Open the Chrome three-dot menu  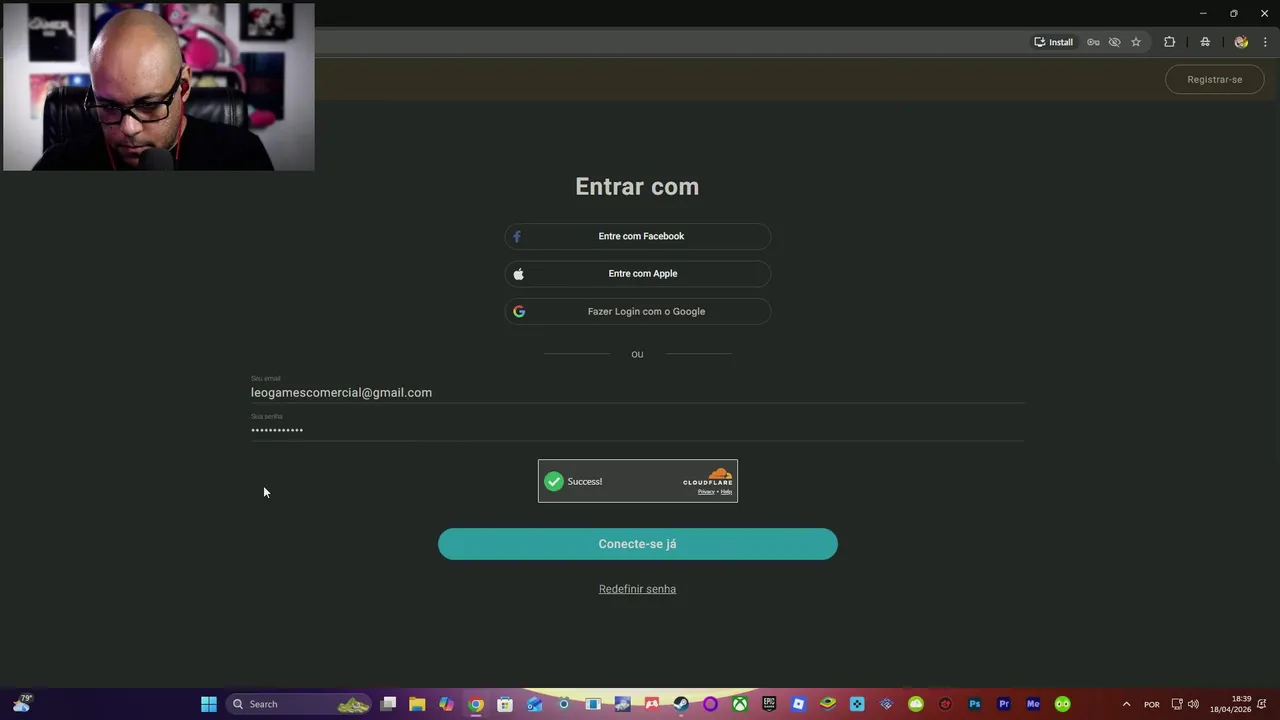pyautogui.click(x=1265, y=42)
